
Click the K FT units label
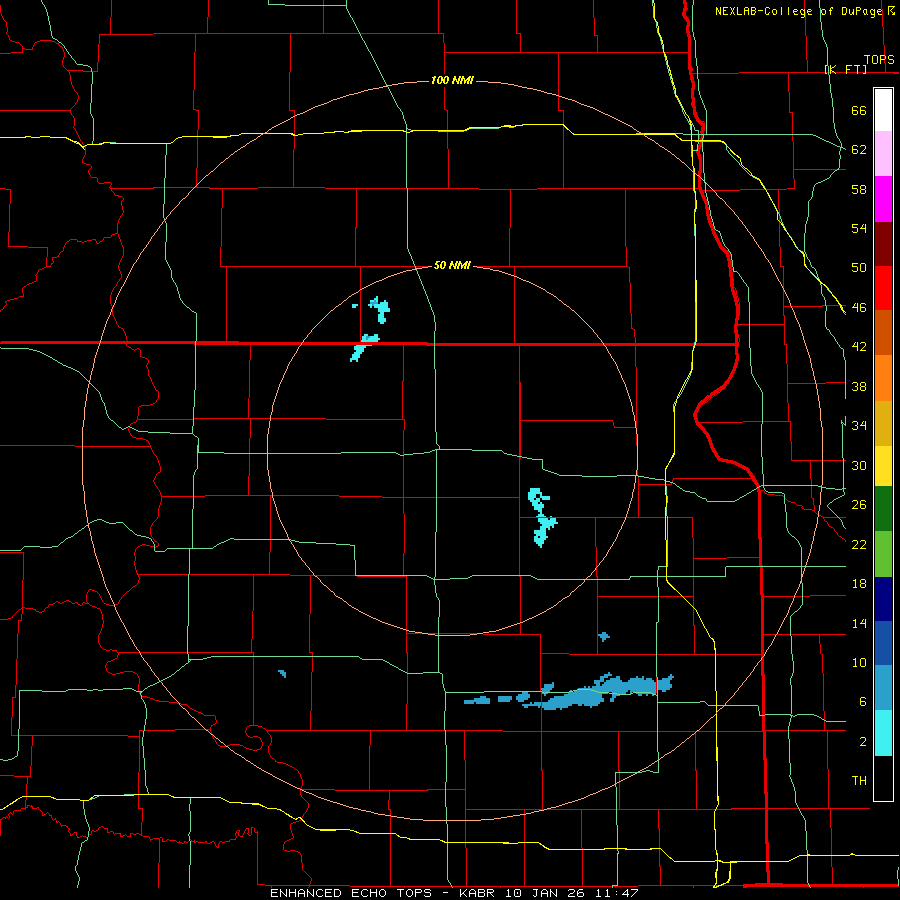[x=845, y=69]
